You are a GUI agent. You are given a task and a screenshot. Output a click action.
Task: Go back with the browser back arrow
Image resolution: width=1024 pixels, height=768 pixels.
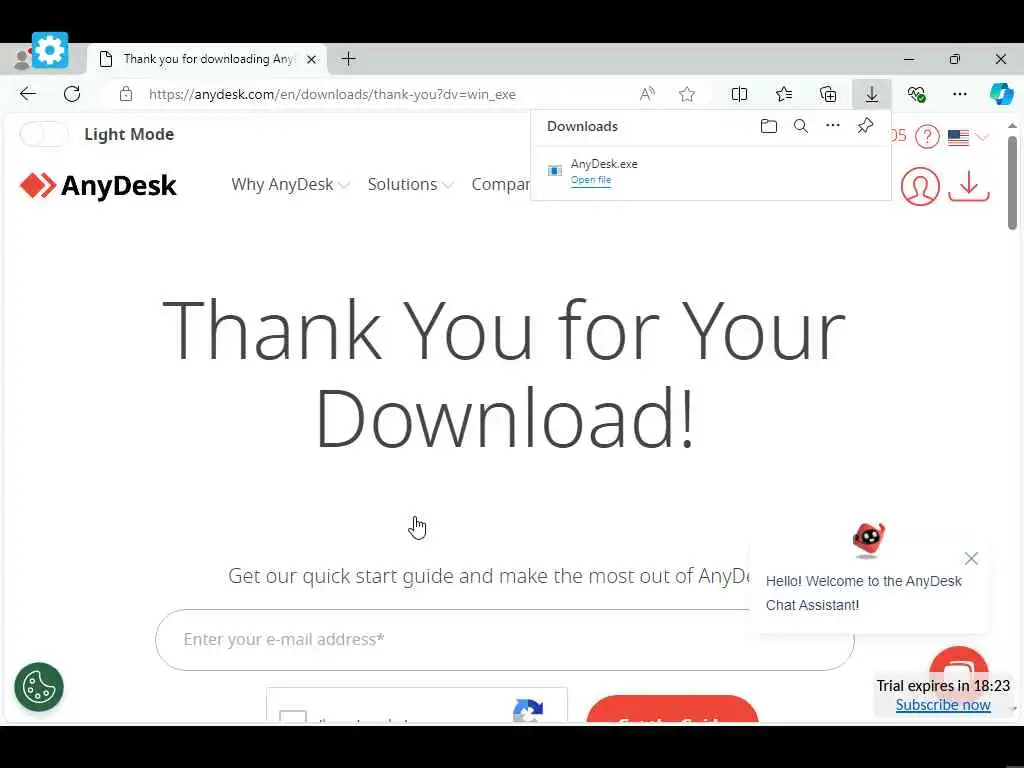pyautogui.click(x=27, y=94)
